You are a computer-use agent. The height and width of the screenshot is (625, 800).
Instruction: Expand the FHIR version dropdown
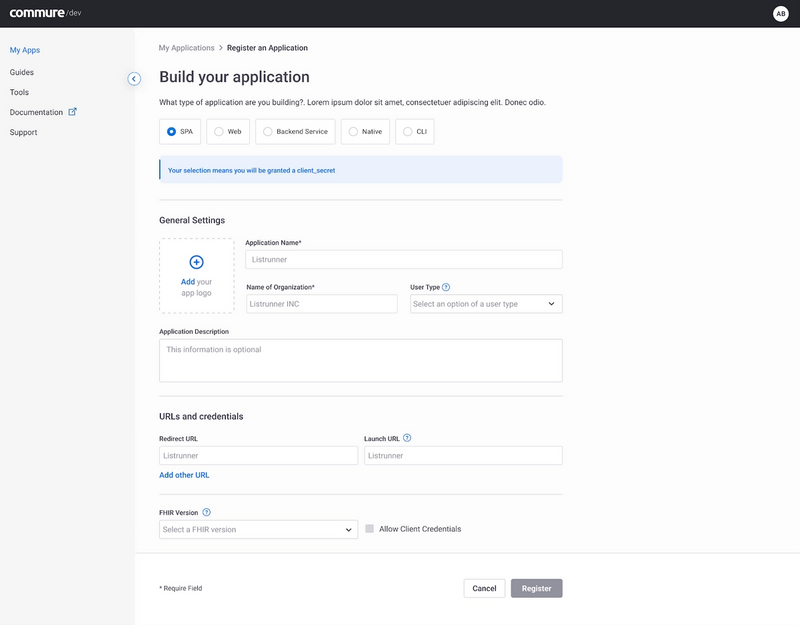pyautogui.click(x=259, y=530)
